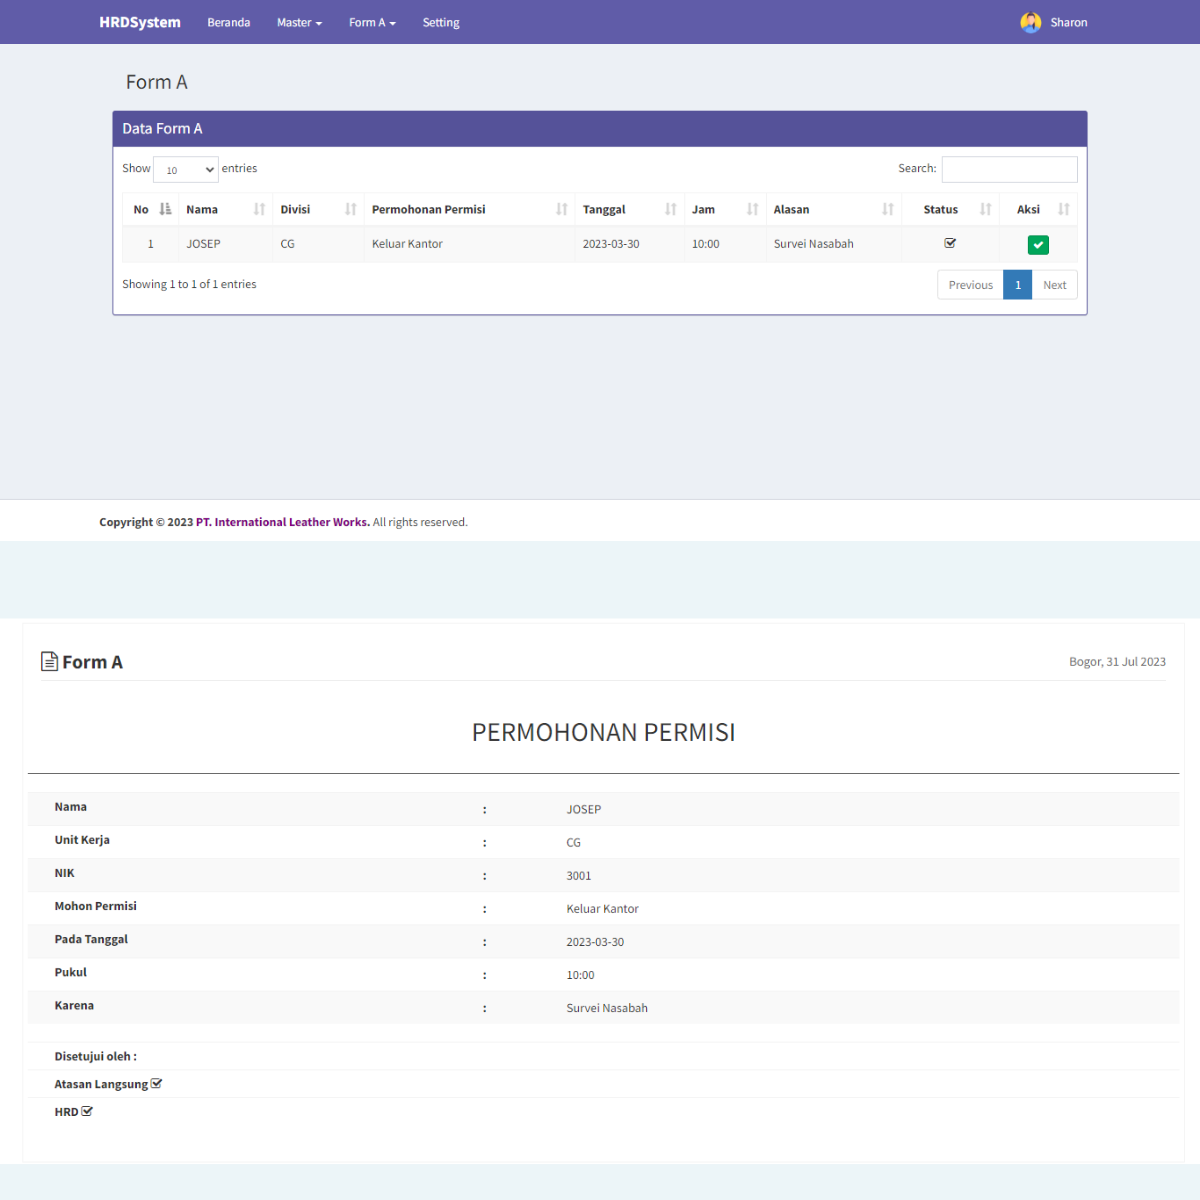Open PT. International Leather Works link
Viewport: 1200px width, 1200px height.
coord(283,522)
